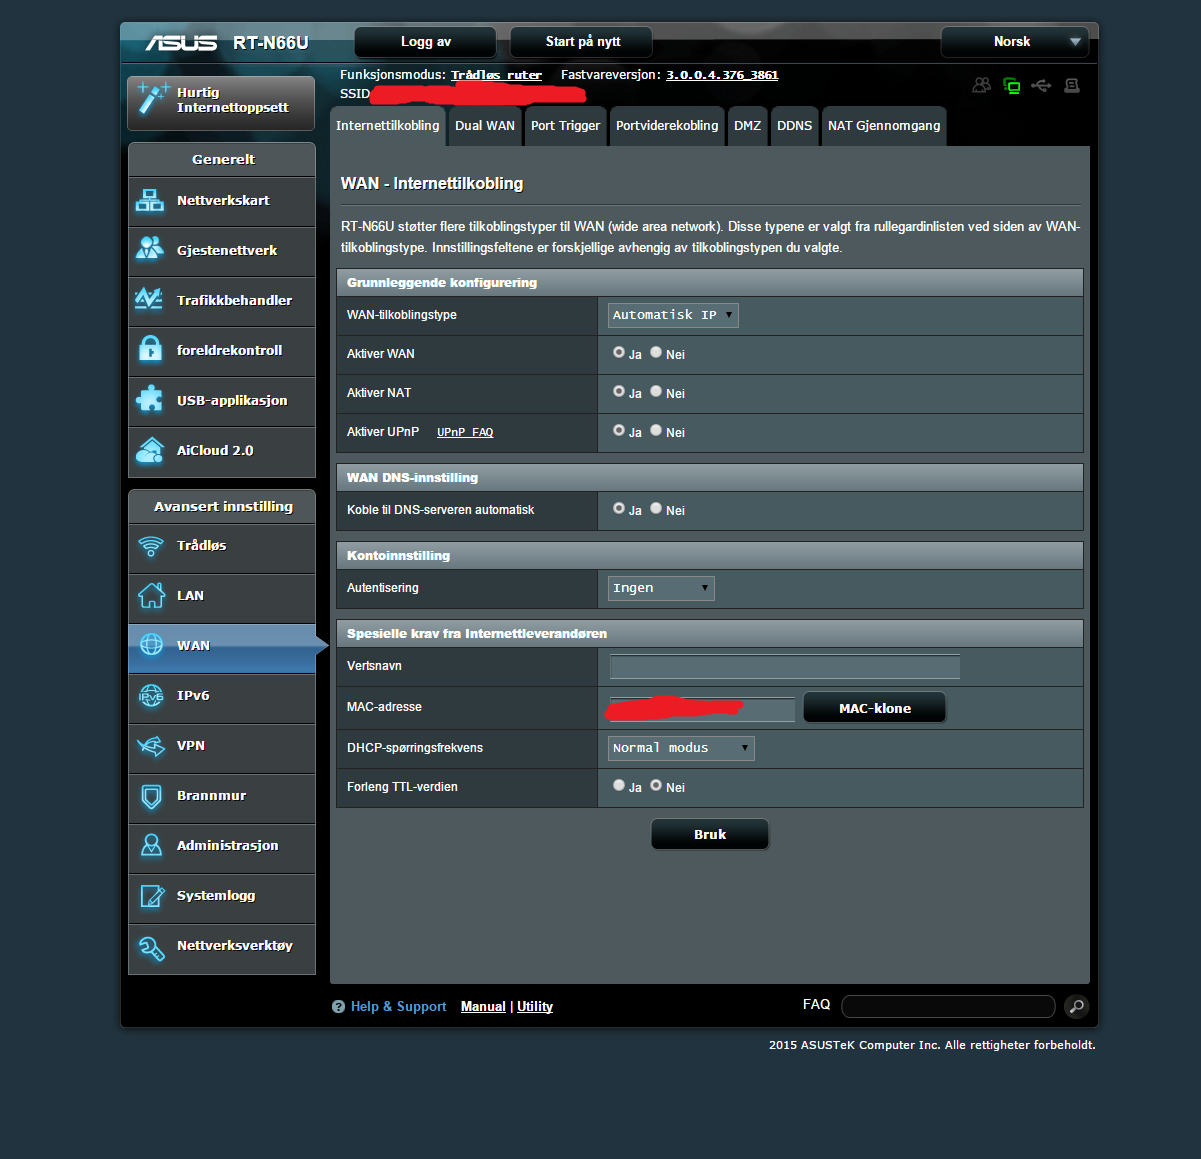
Task: Click the MAC-klone button
Action: (874, 708)
